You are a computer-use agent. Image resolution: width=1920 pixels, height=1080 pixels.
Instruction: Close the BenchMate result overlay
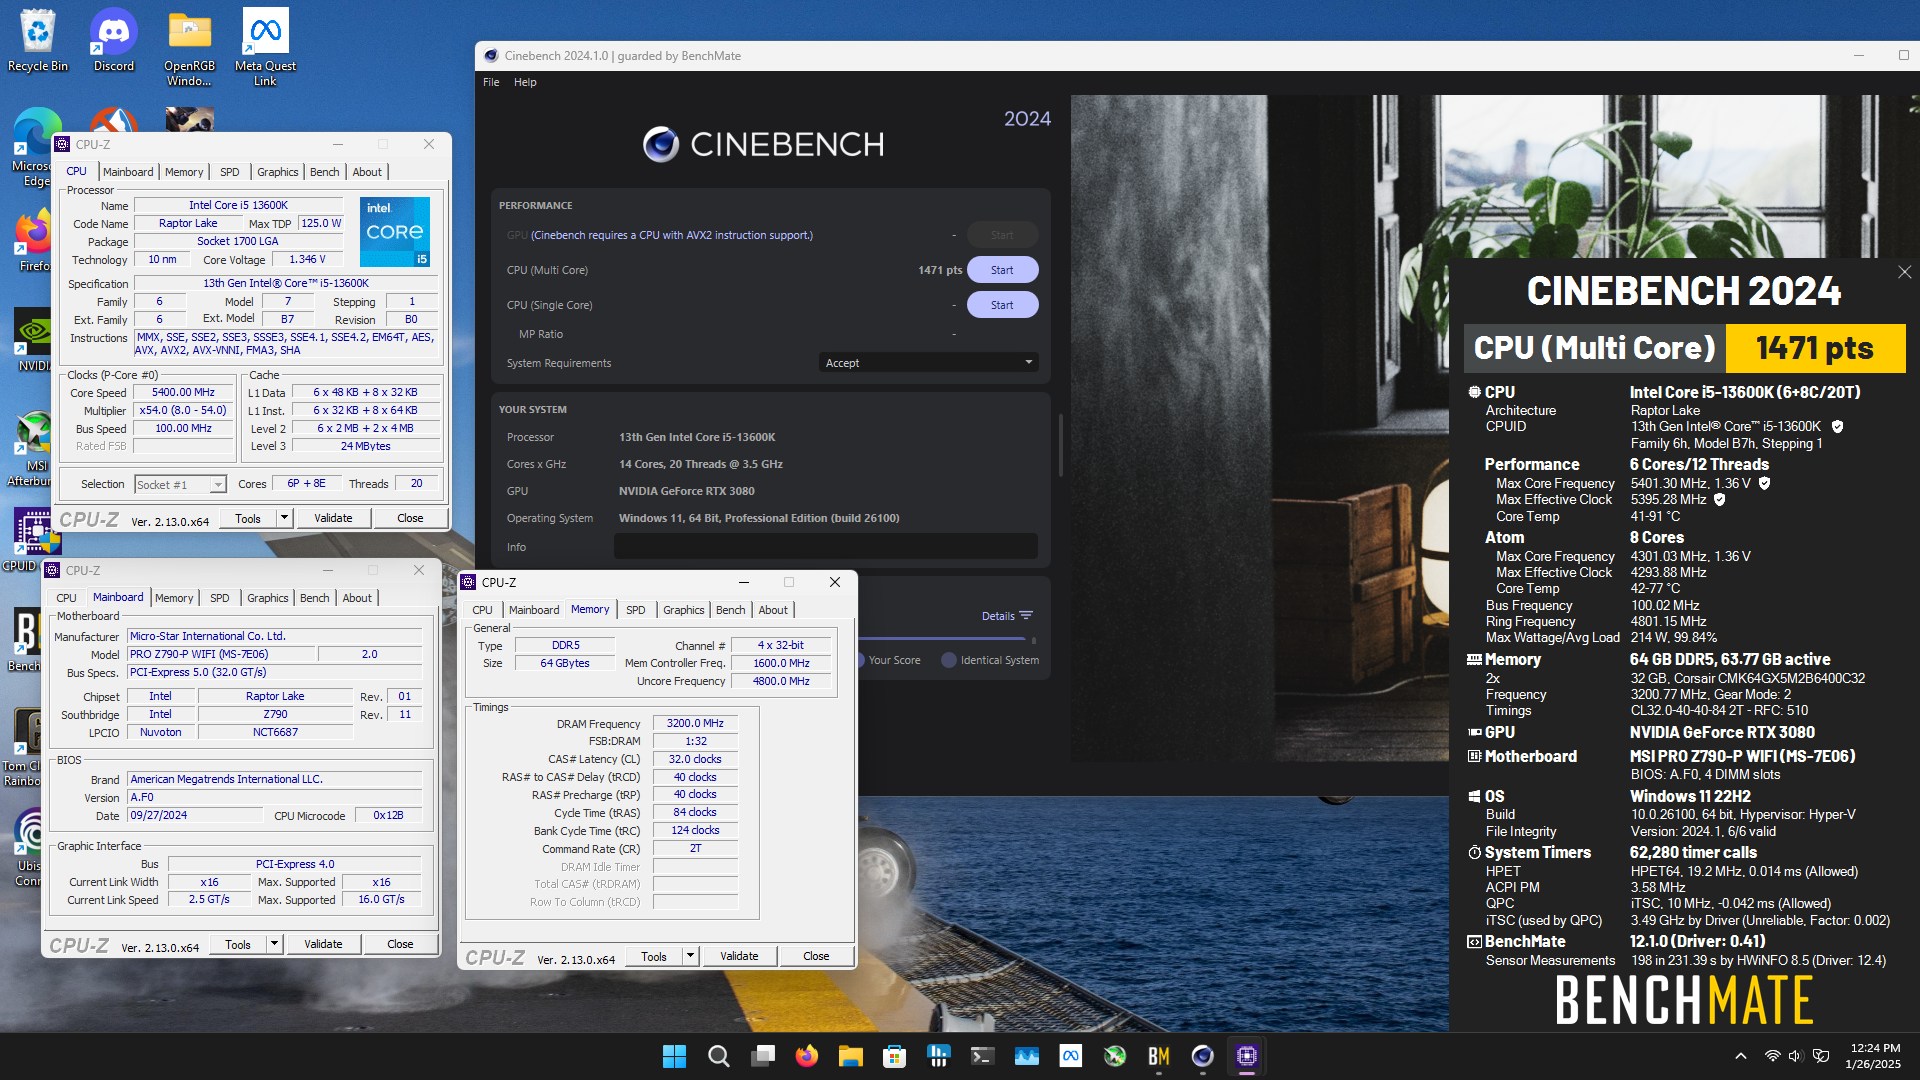pos(1904,272)
